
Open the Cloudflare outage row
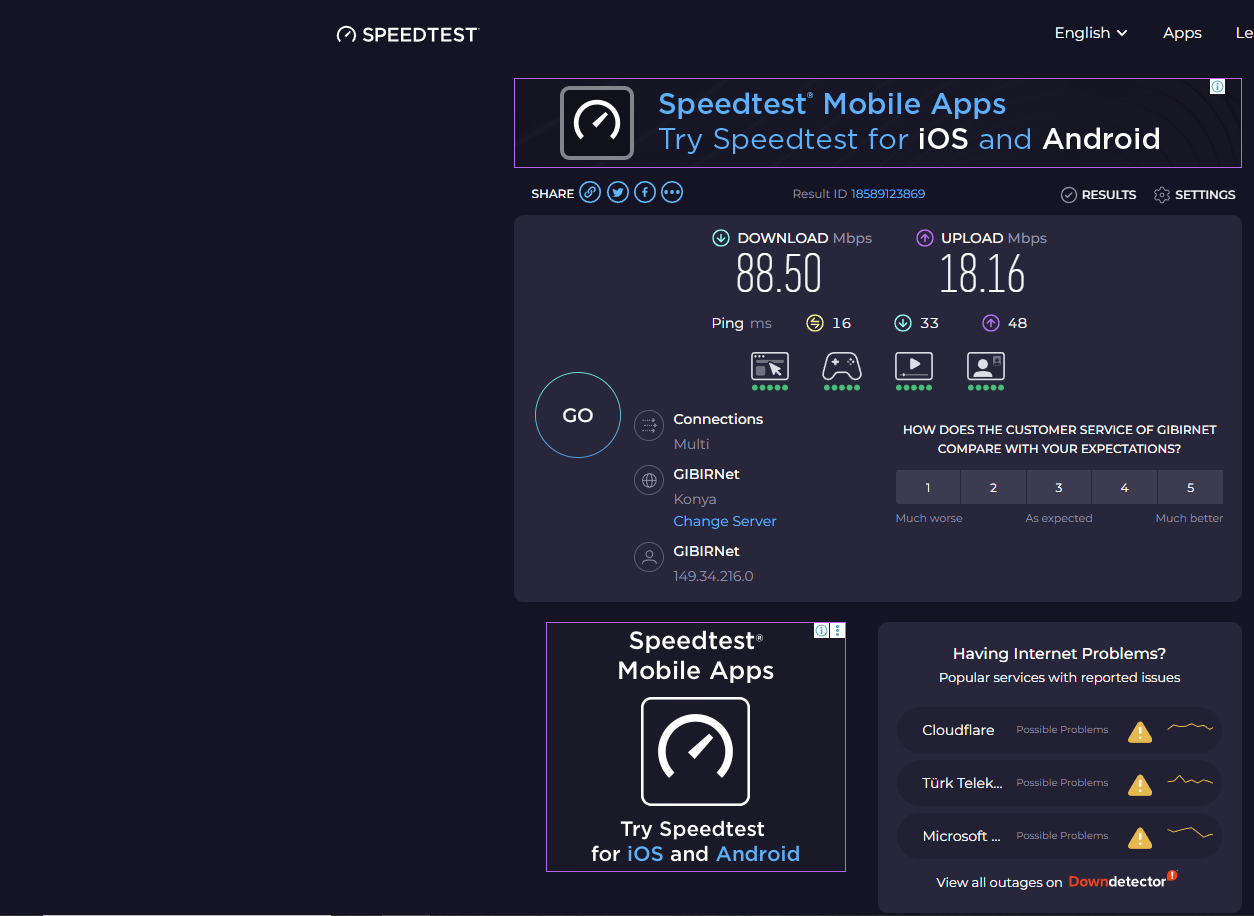(x=1060, y=731)
